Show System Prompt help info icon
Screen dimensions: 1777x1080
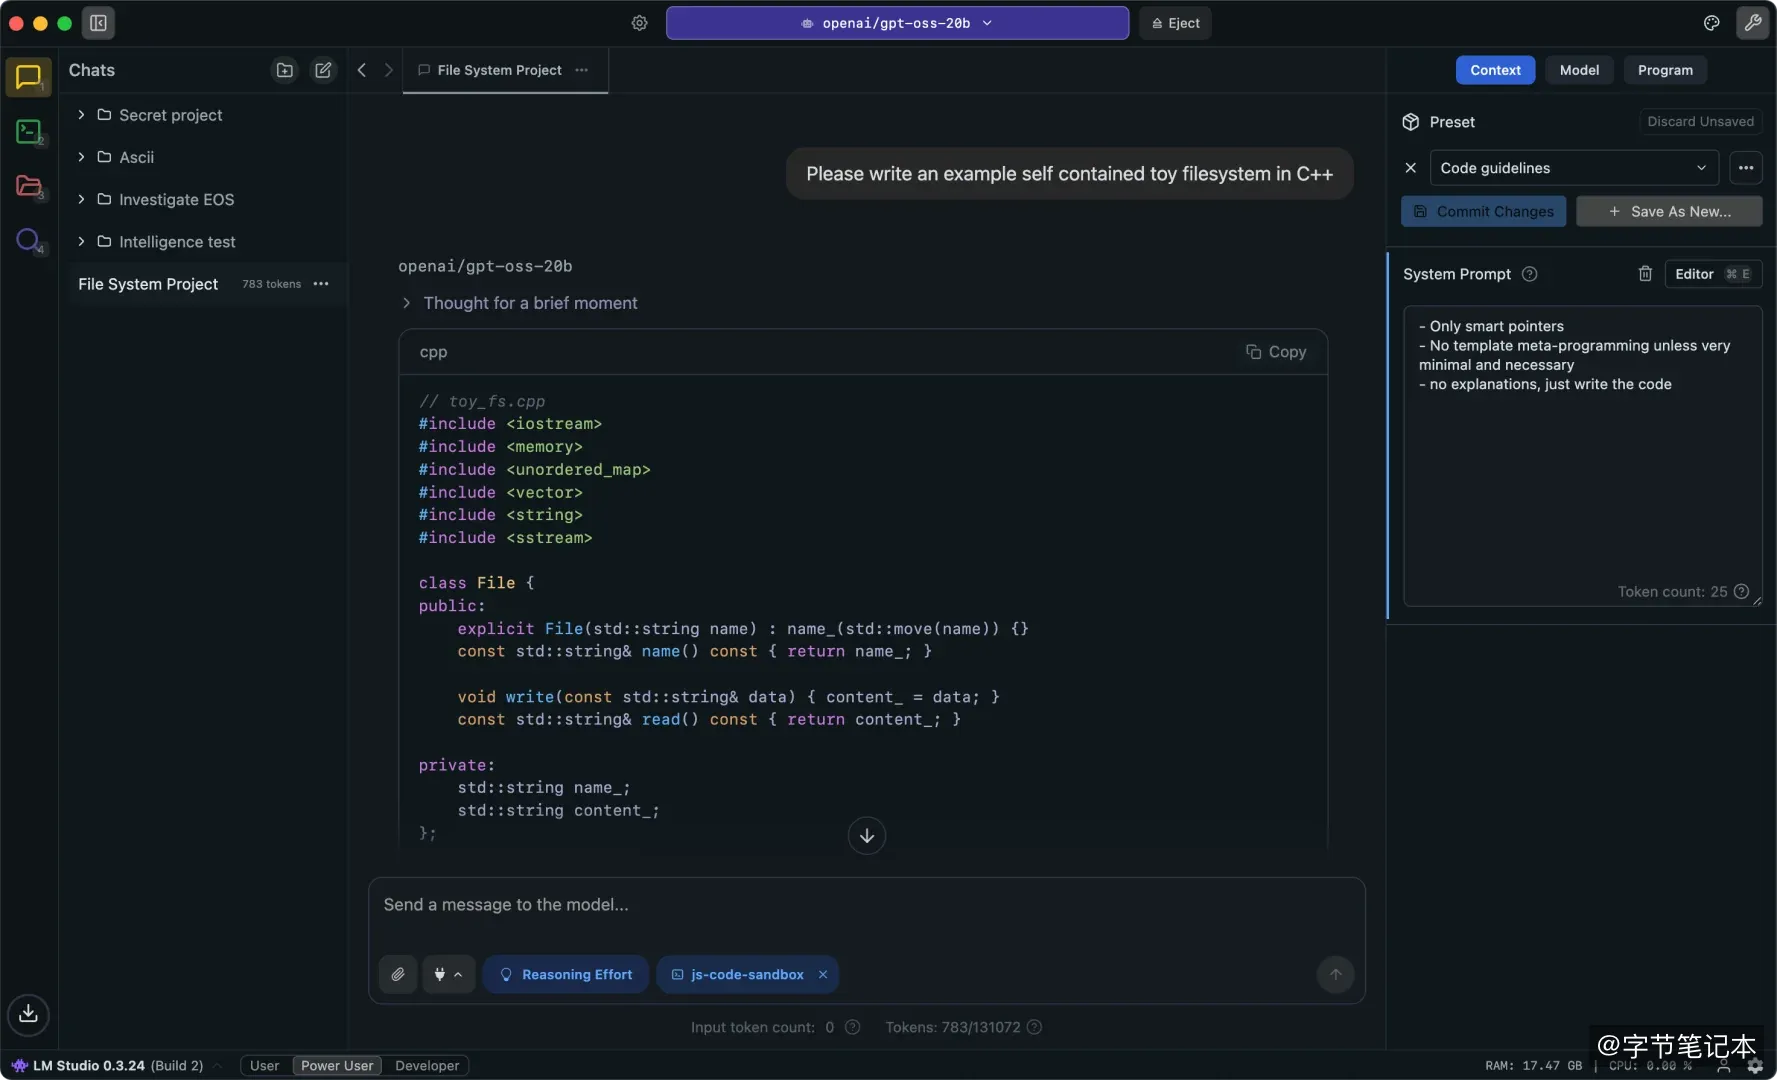[1529, 274]
